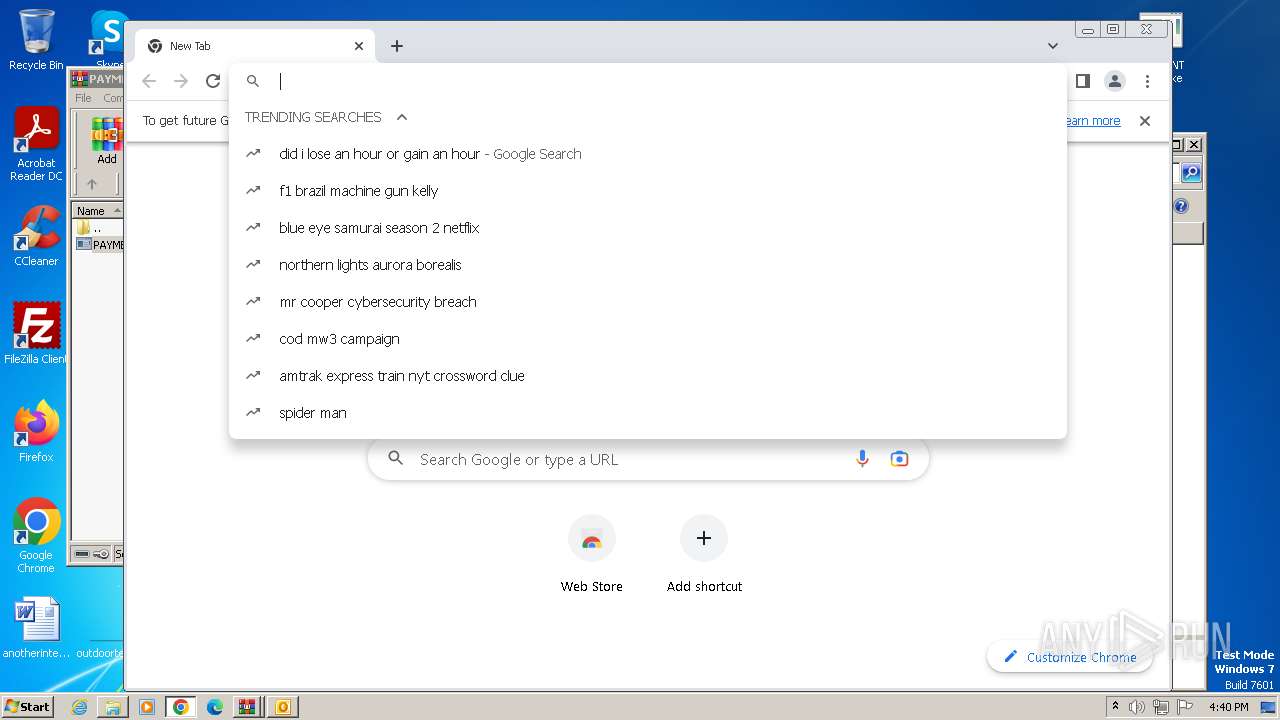Open the Chrome profile avatar
1280x720 pixels.
[x=1114, y=81]
